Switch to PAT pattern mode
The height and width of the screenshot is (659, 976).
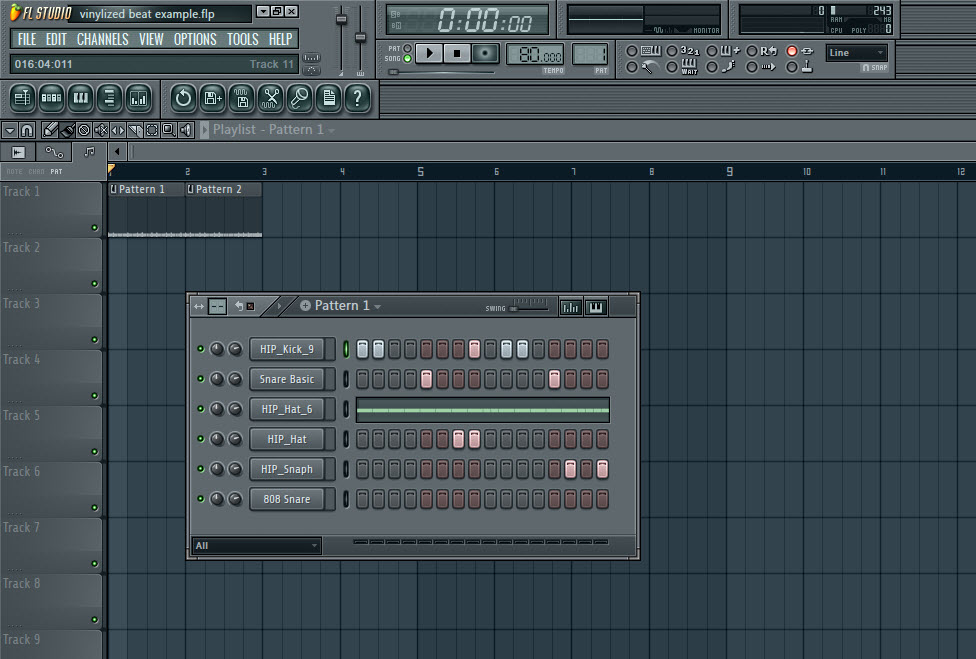(x=407, y=49)
